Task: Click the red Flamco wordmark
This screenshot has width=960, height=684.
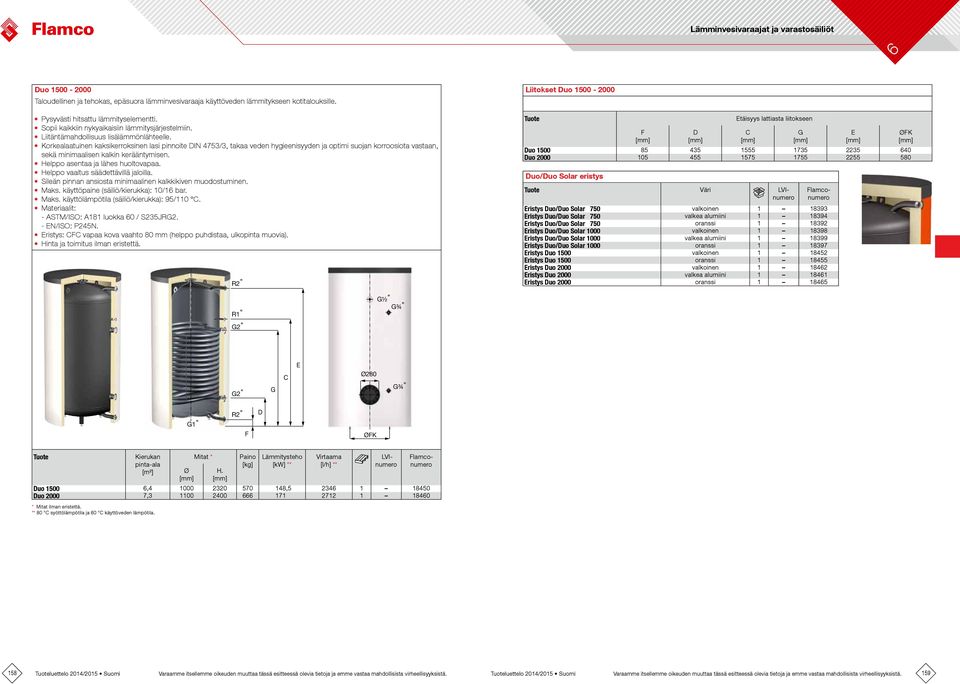Action: [62, 29]
